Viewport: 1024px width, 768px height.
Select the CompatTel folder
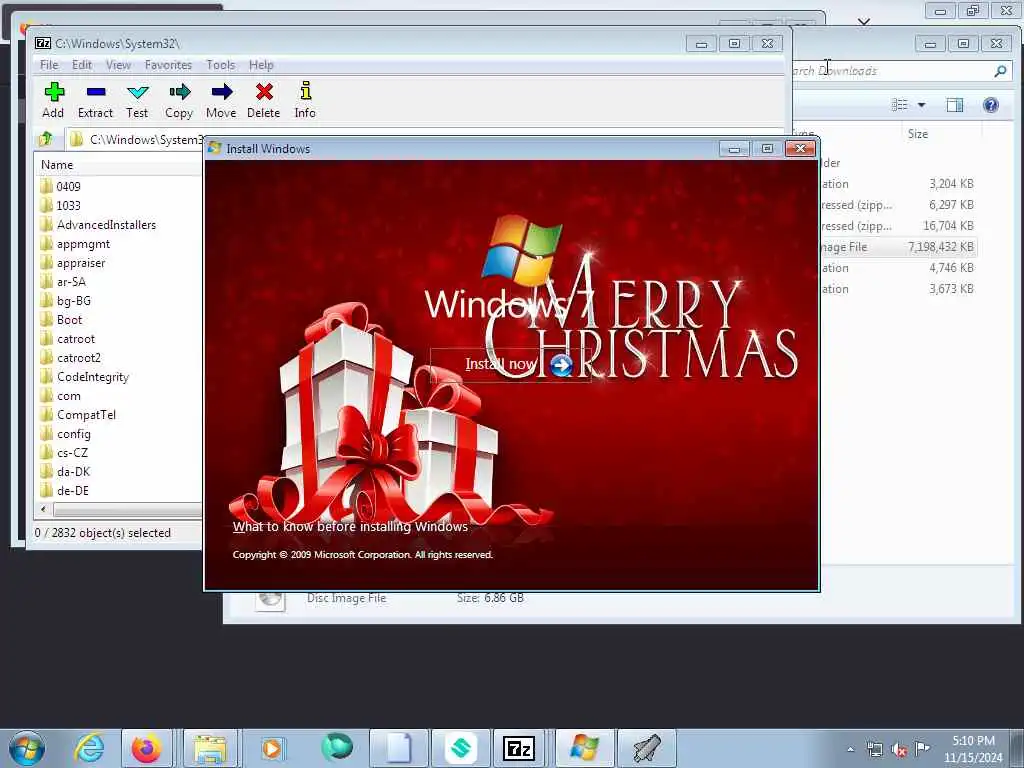[x=86, y=415]
